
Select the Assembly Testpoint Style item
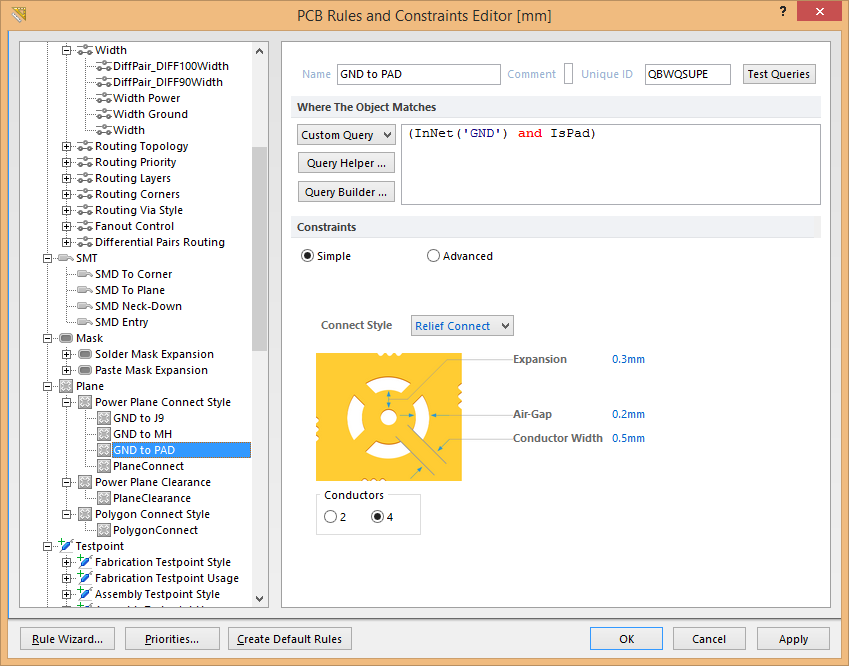[157, 594]
